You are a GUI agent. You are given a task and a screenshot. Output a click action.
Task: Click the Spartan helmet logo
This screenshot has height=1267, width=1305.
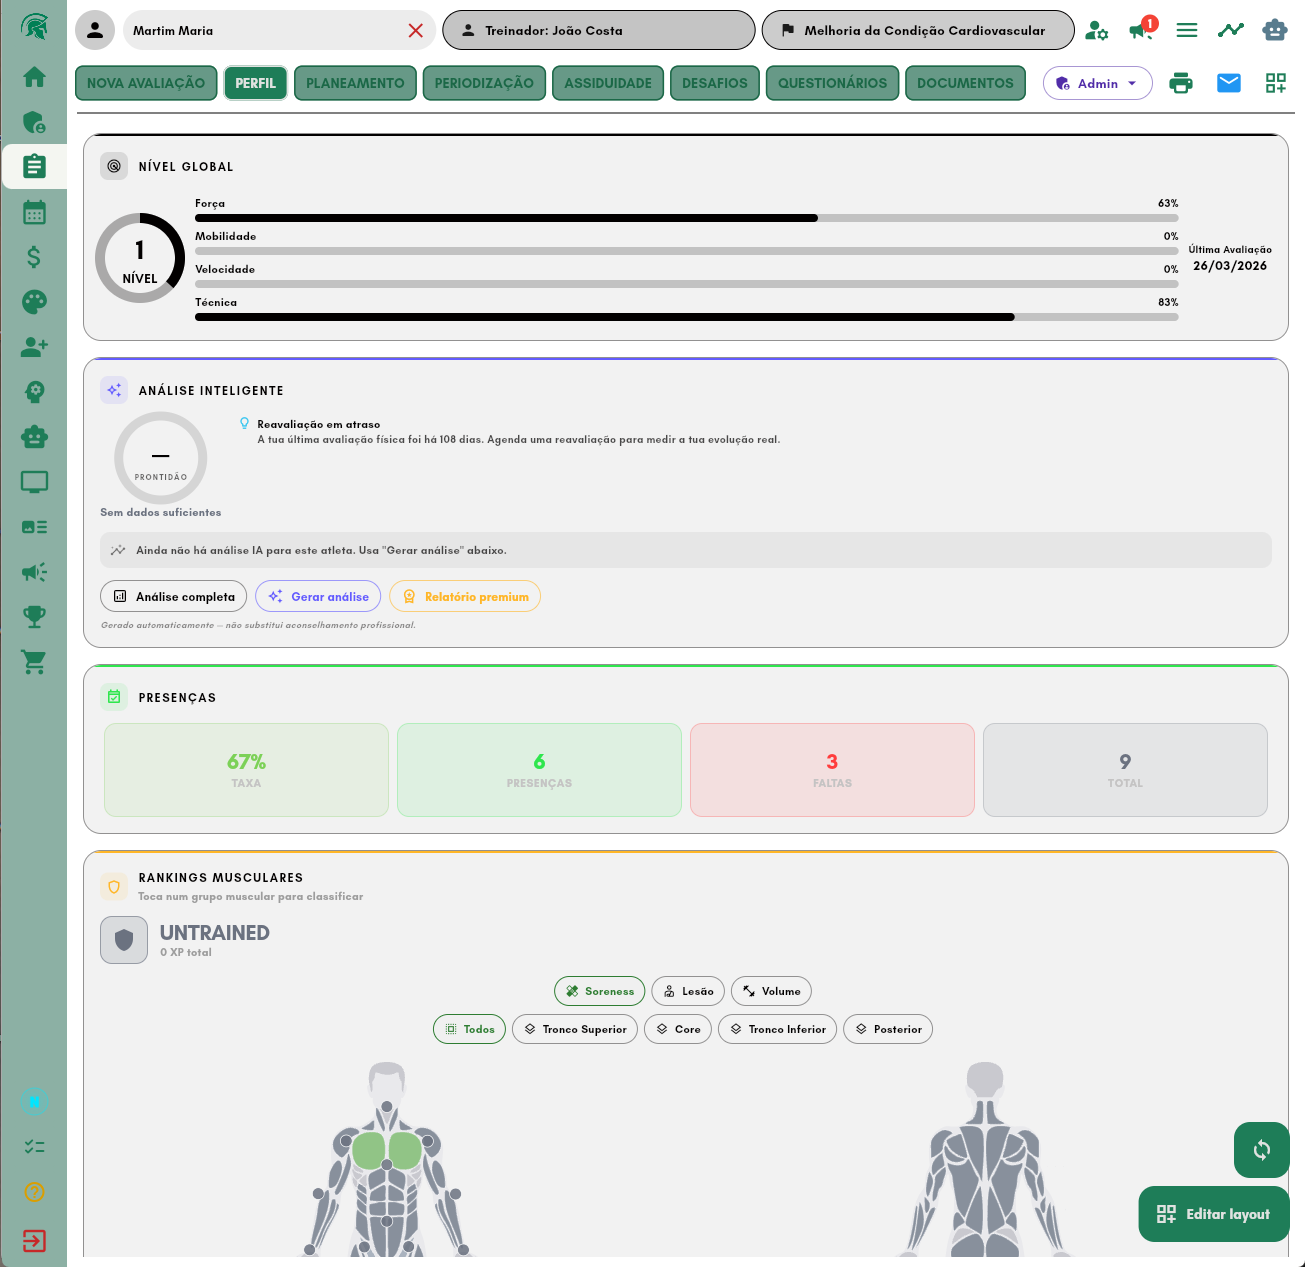tap(34, 27)
